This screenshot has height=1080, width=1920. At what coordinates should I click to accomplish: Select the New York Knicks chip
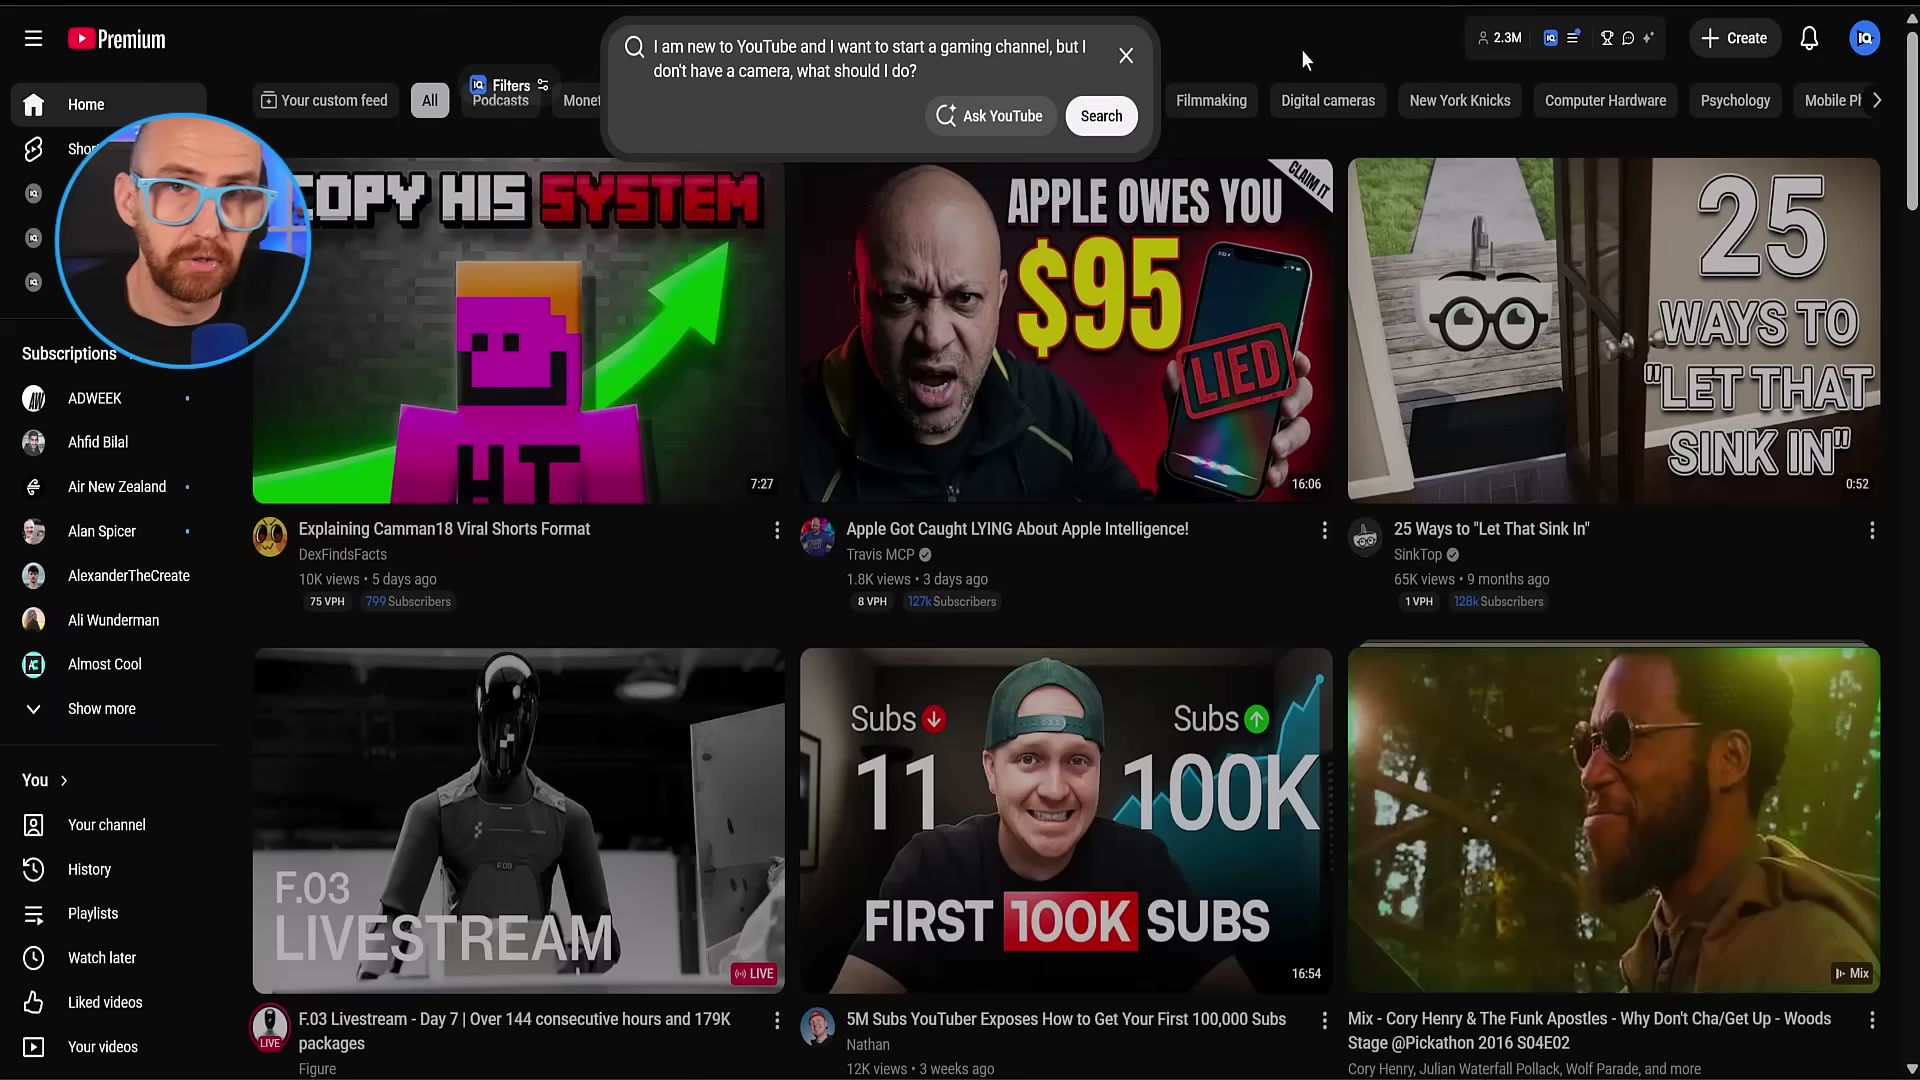click(1460, 100)
